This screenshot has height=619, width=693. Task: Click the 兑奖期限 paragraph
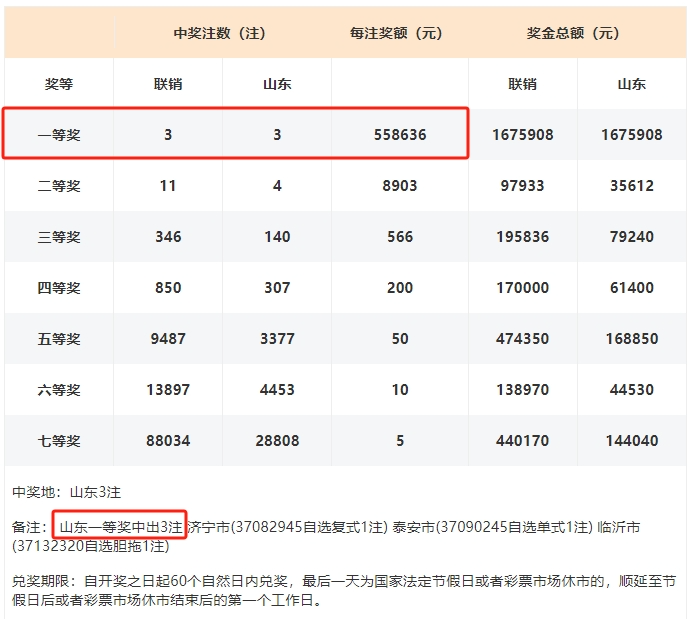point(344,591)
